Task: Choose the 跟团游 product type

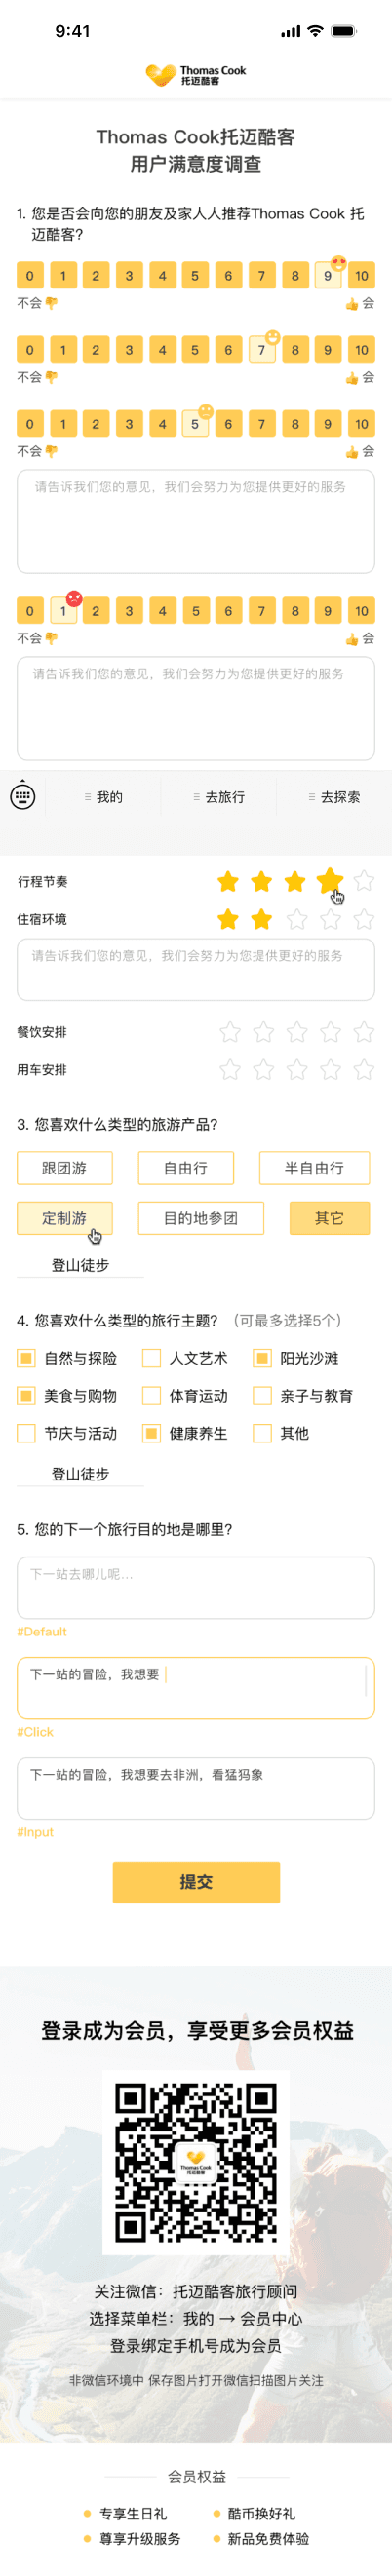Action: click(x=64, y=1168)
